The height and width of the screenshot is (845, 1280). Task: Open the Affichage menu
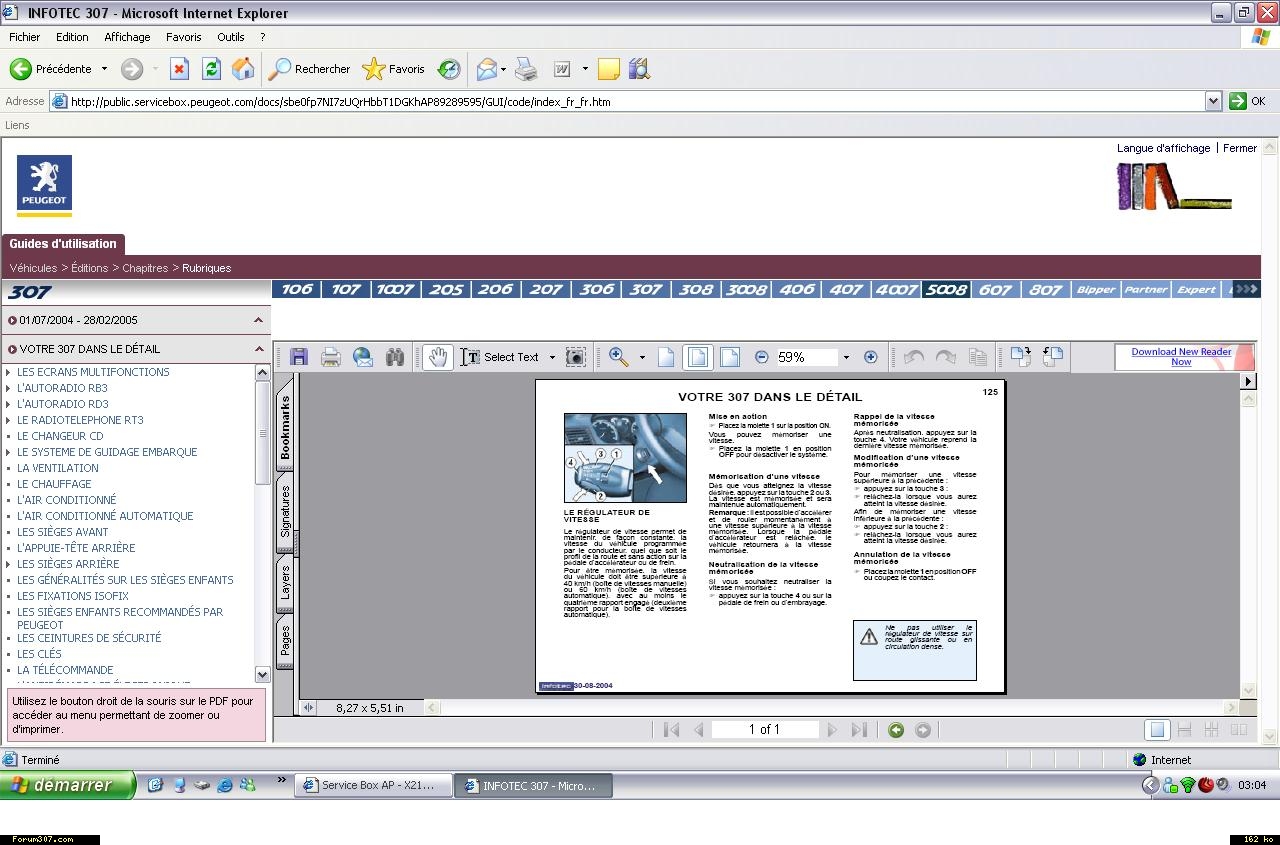coord(127,37)
